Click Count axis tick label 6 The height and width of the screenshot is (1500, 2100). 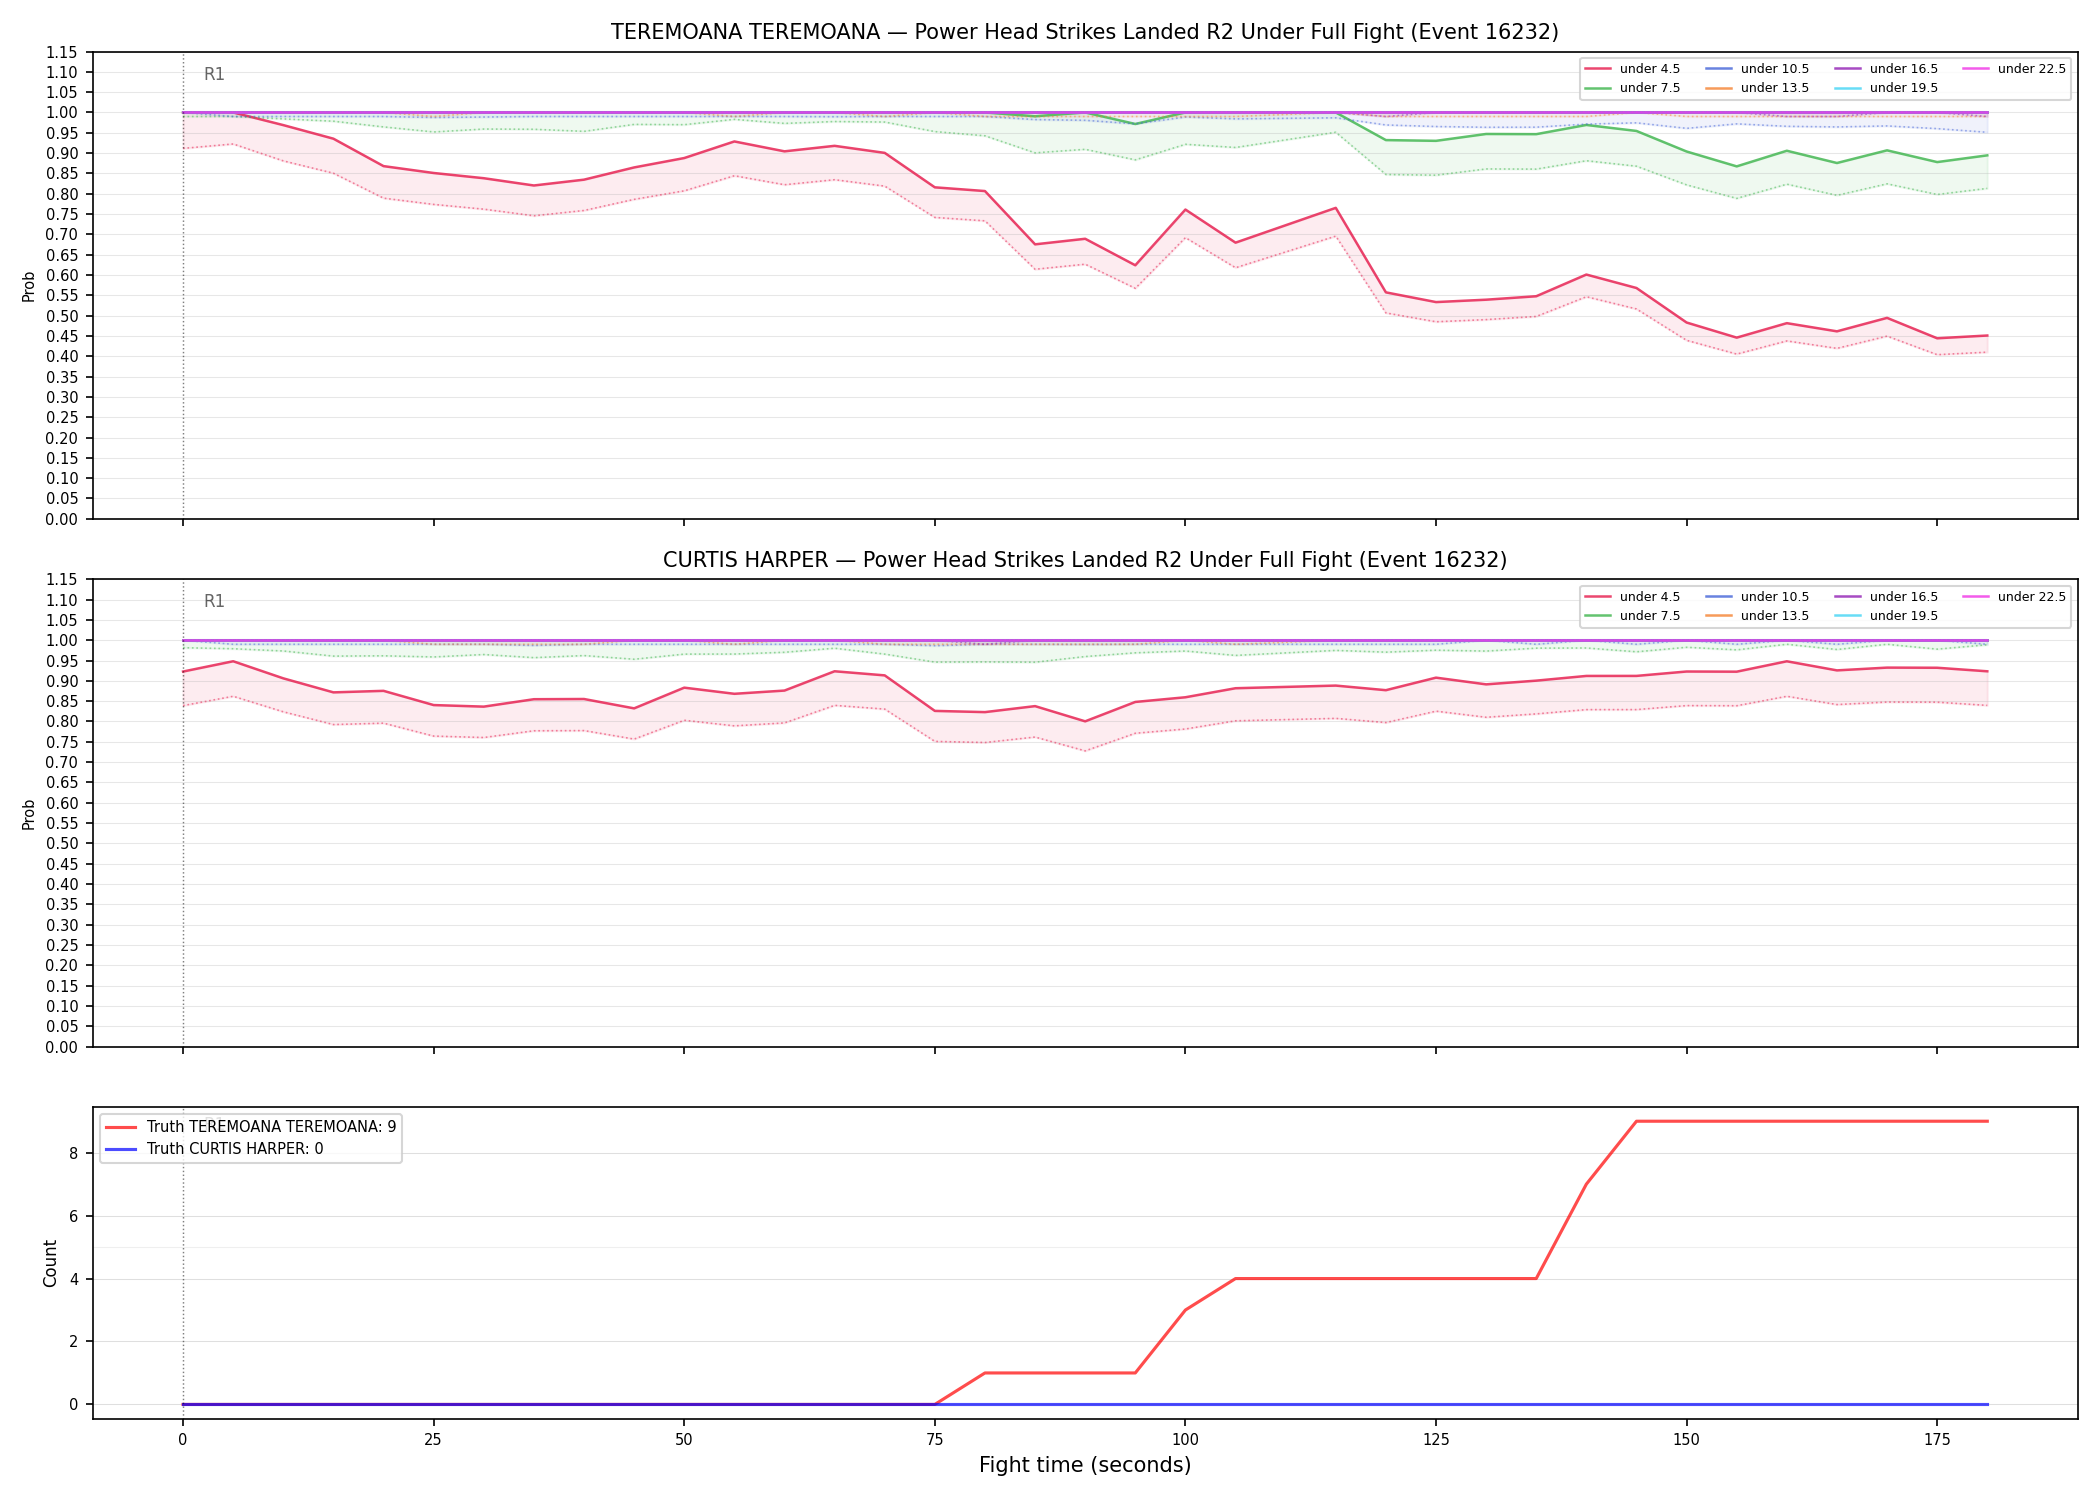pos(74,1216)
